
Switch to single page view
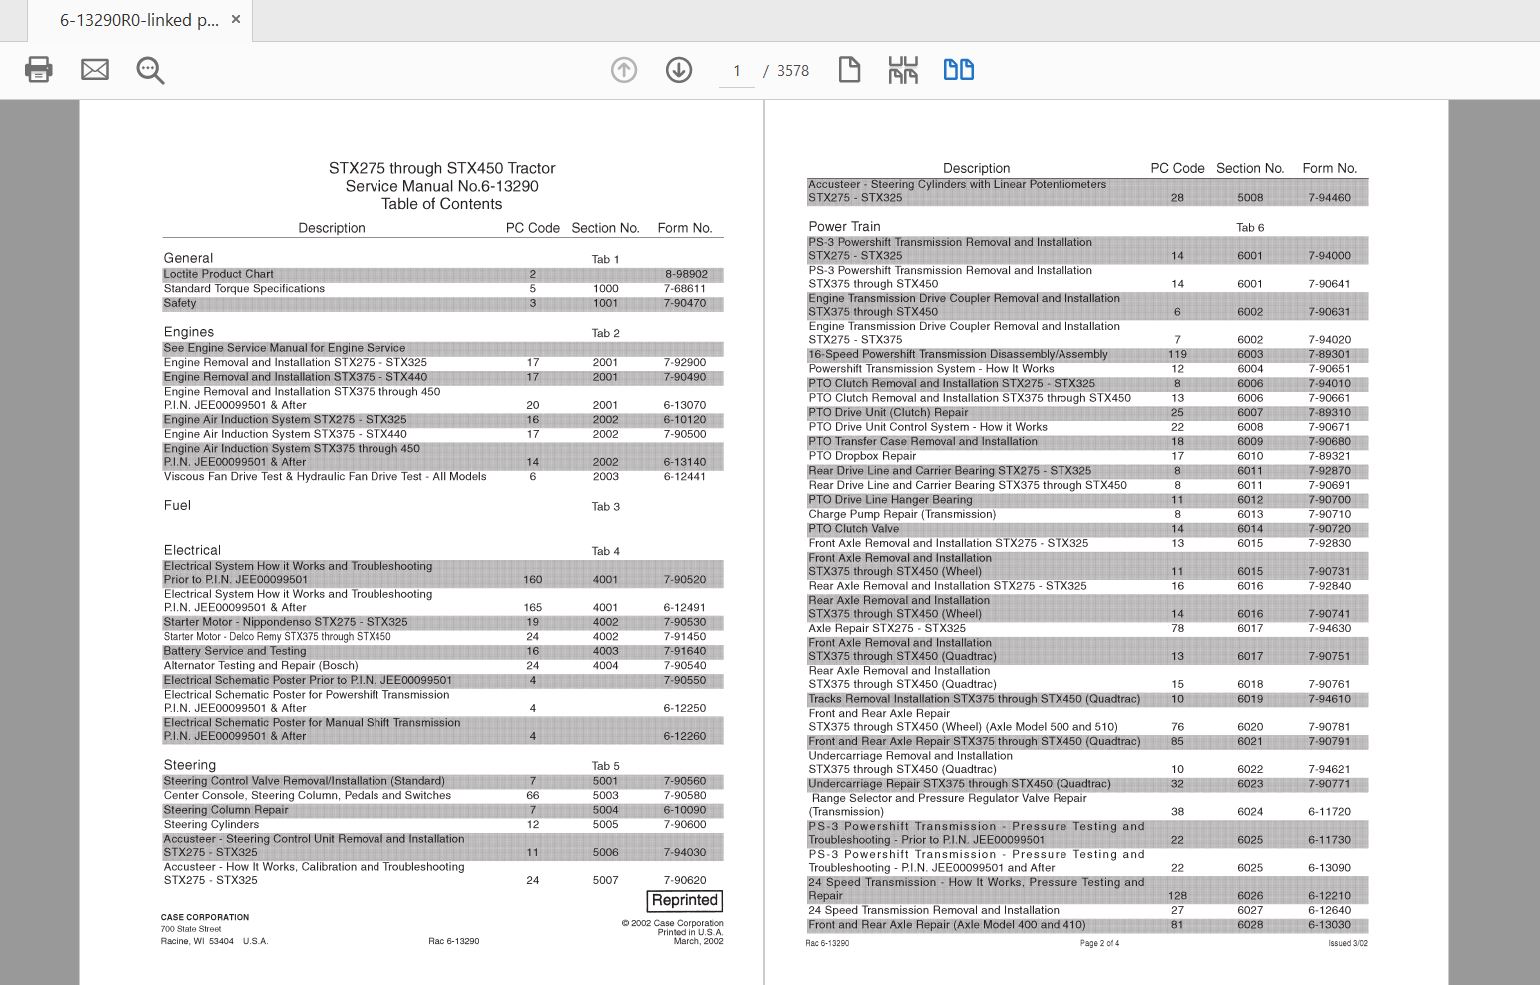point(849,70)
